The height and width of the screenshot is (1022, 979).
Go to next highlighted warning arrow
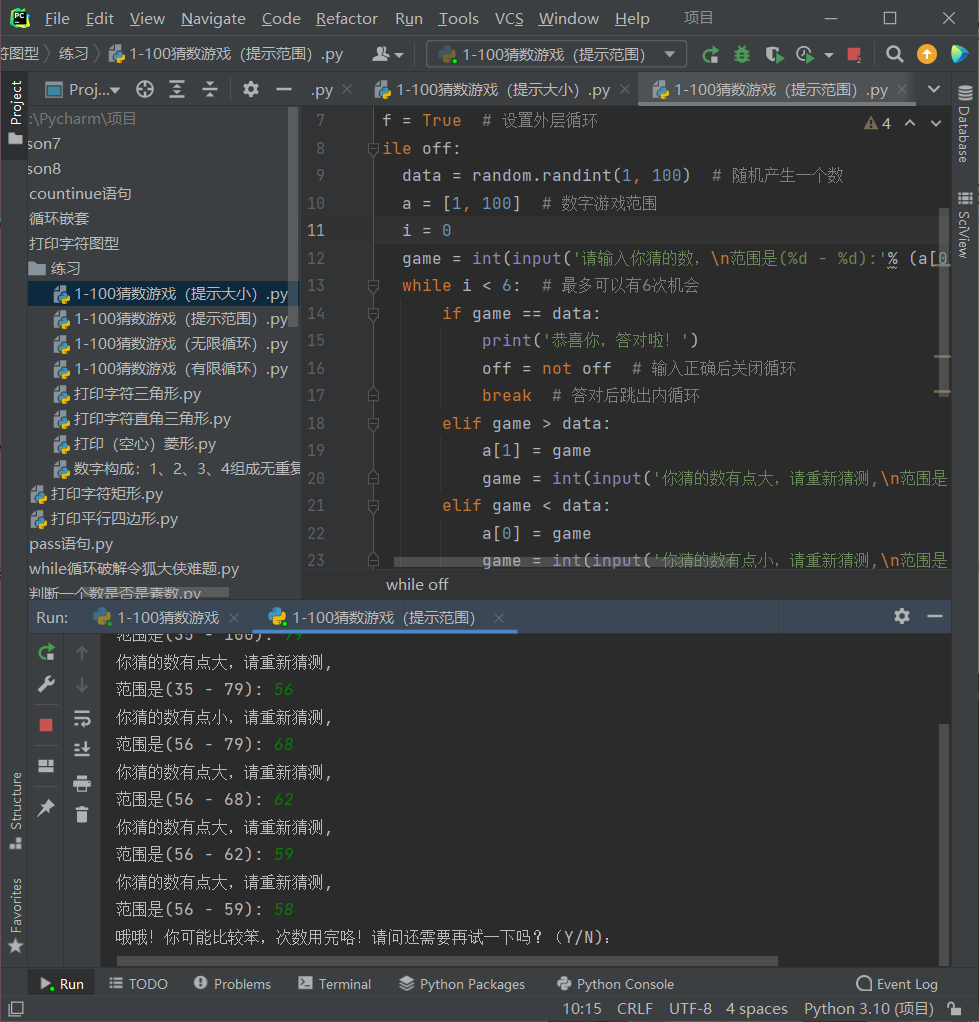point(936,123)
